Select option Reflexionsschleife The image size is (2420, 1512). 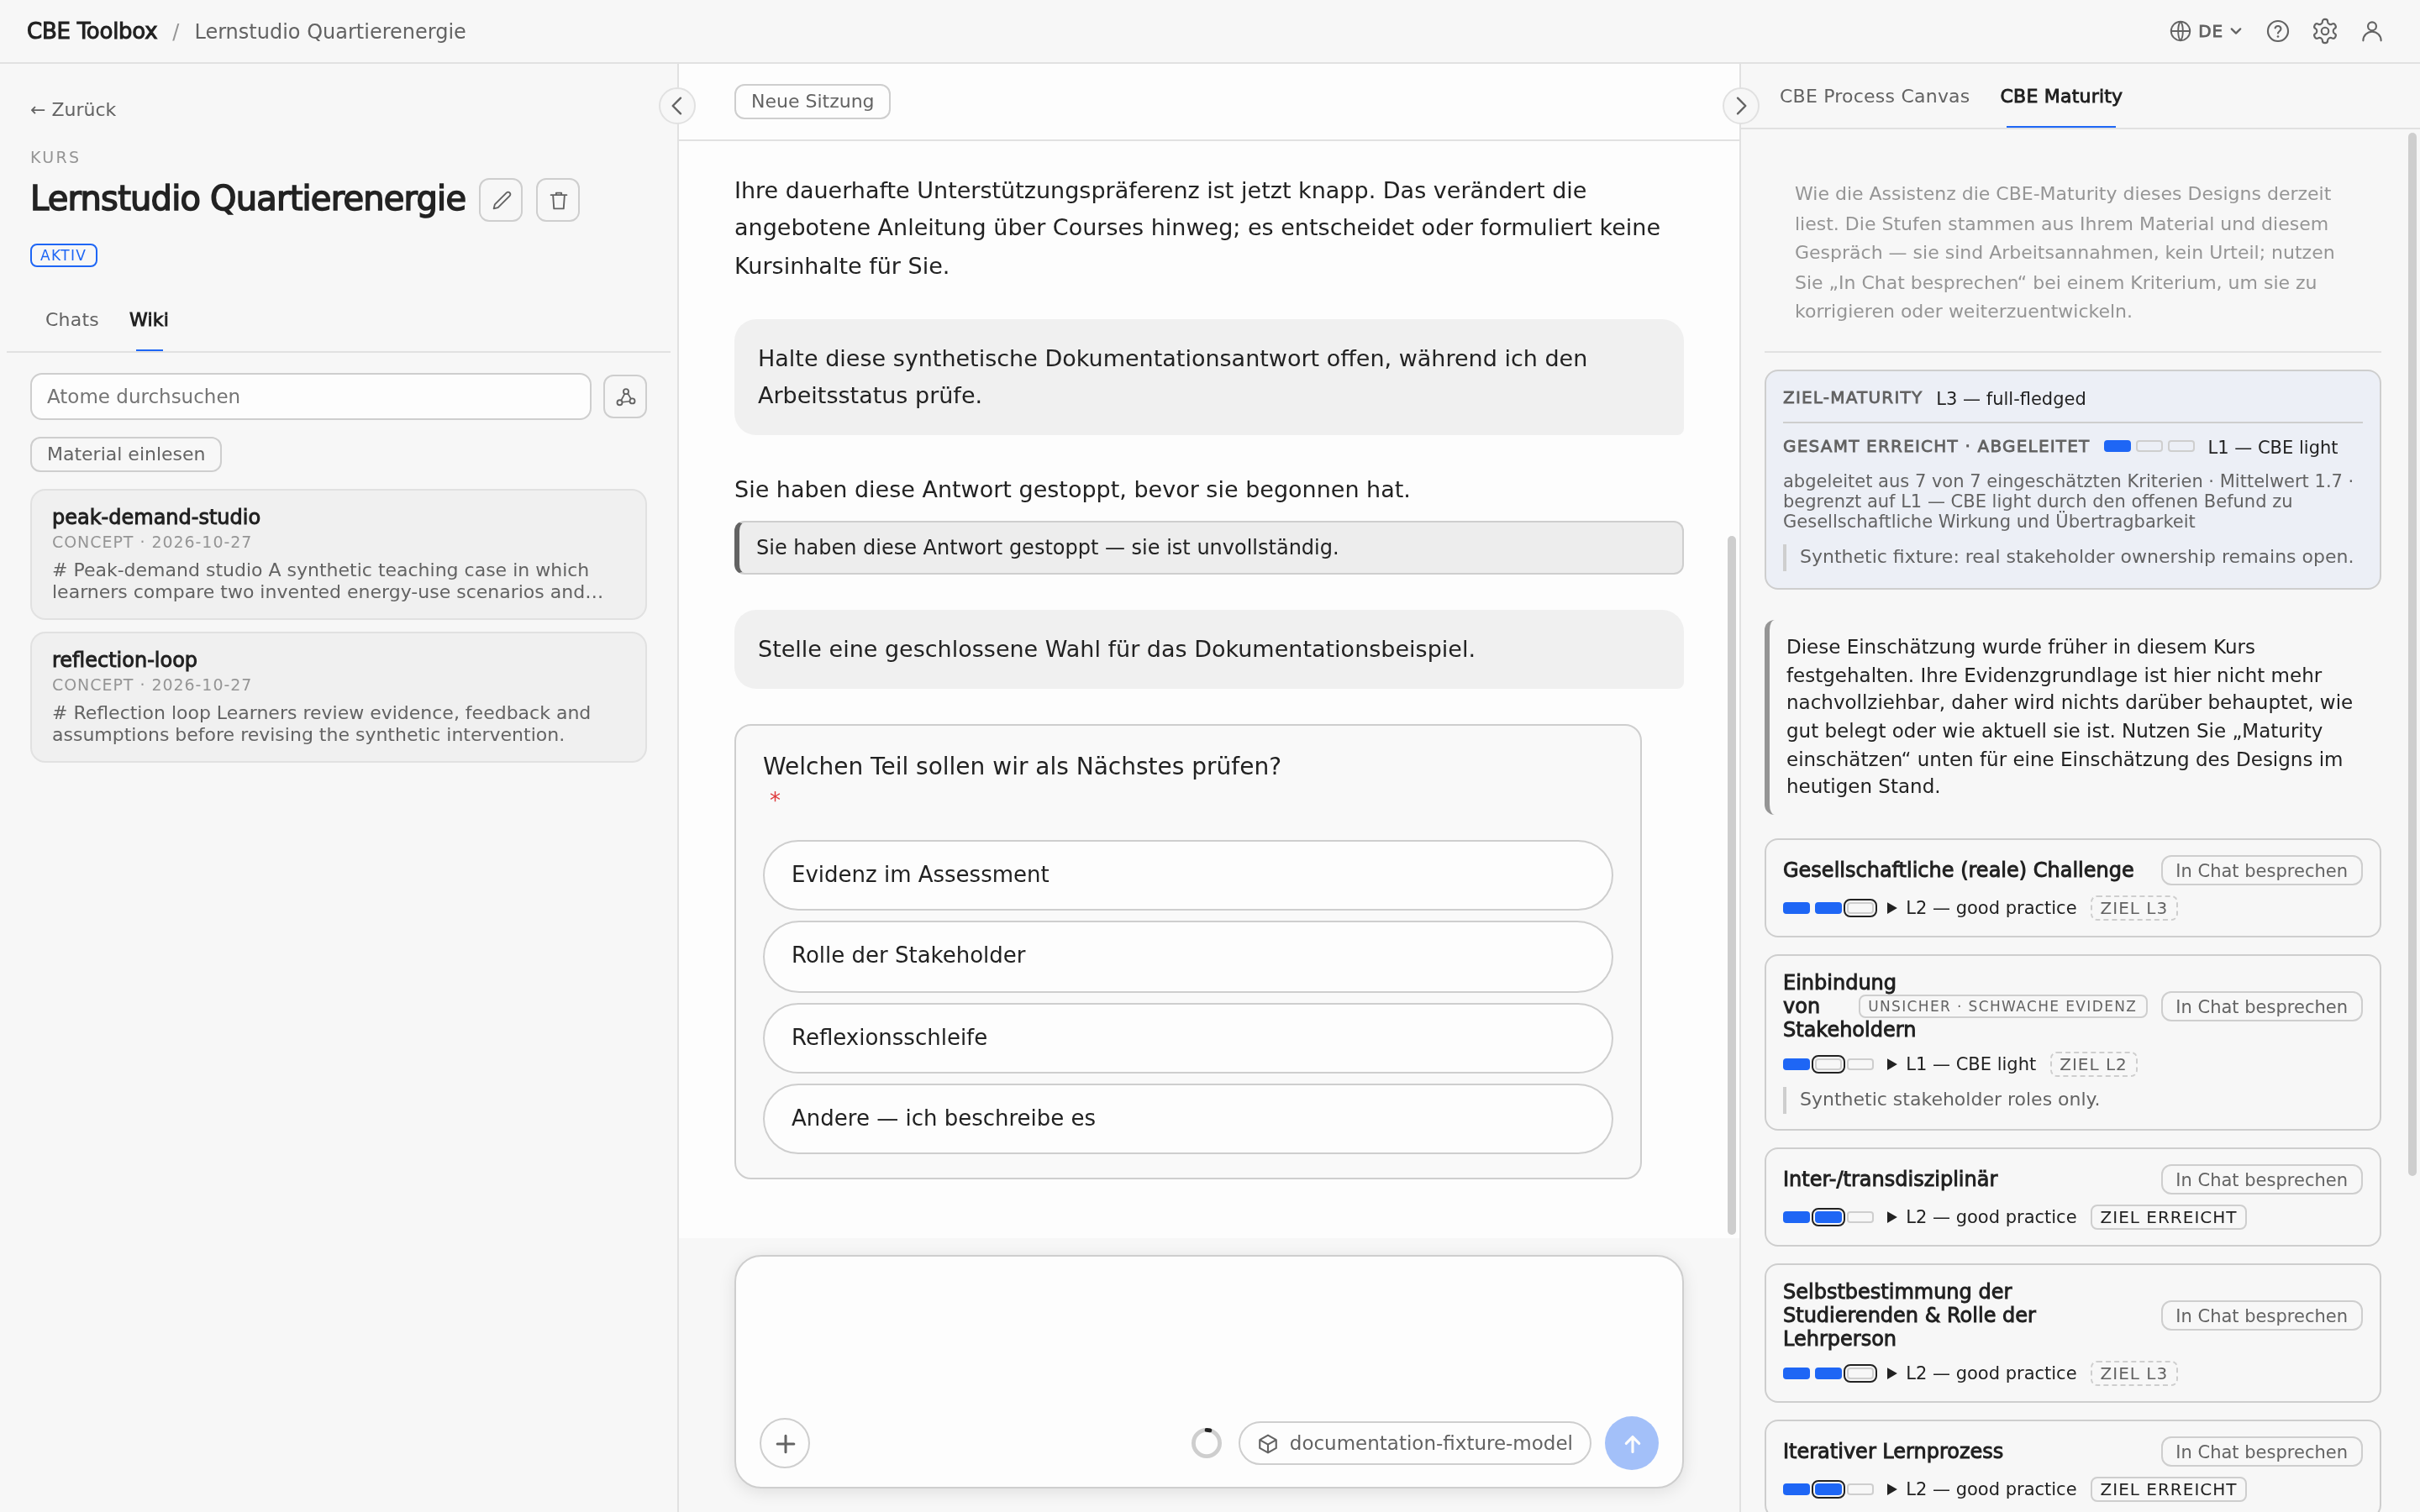1187,1038
